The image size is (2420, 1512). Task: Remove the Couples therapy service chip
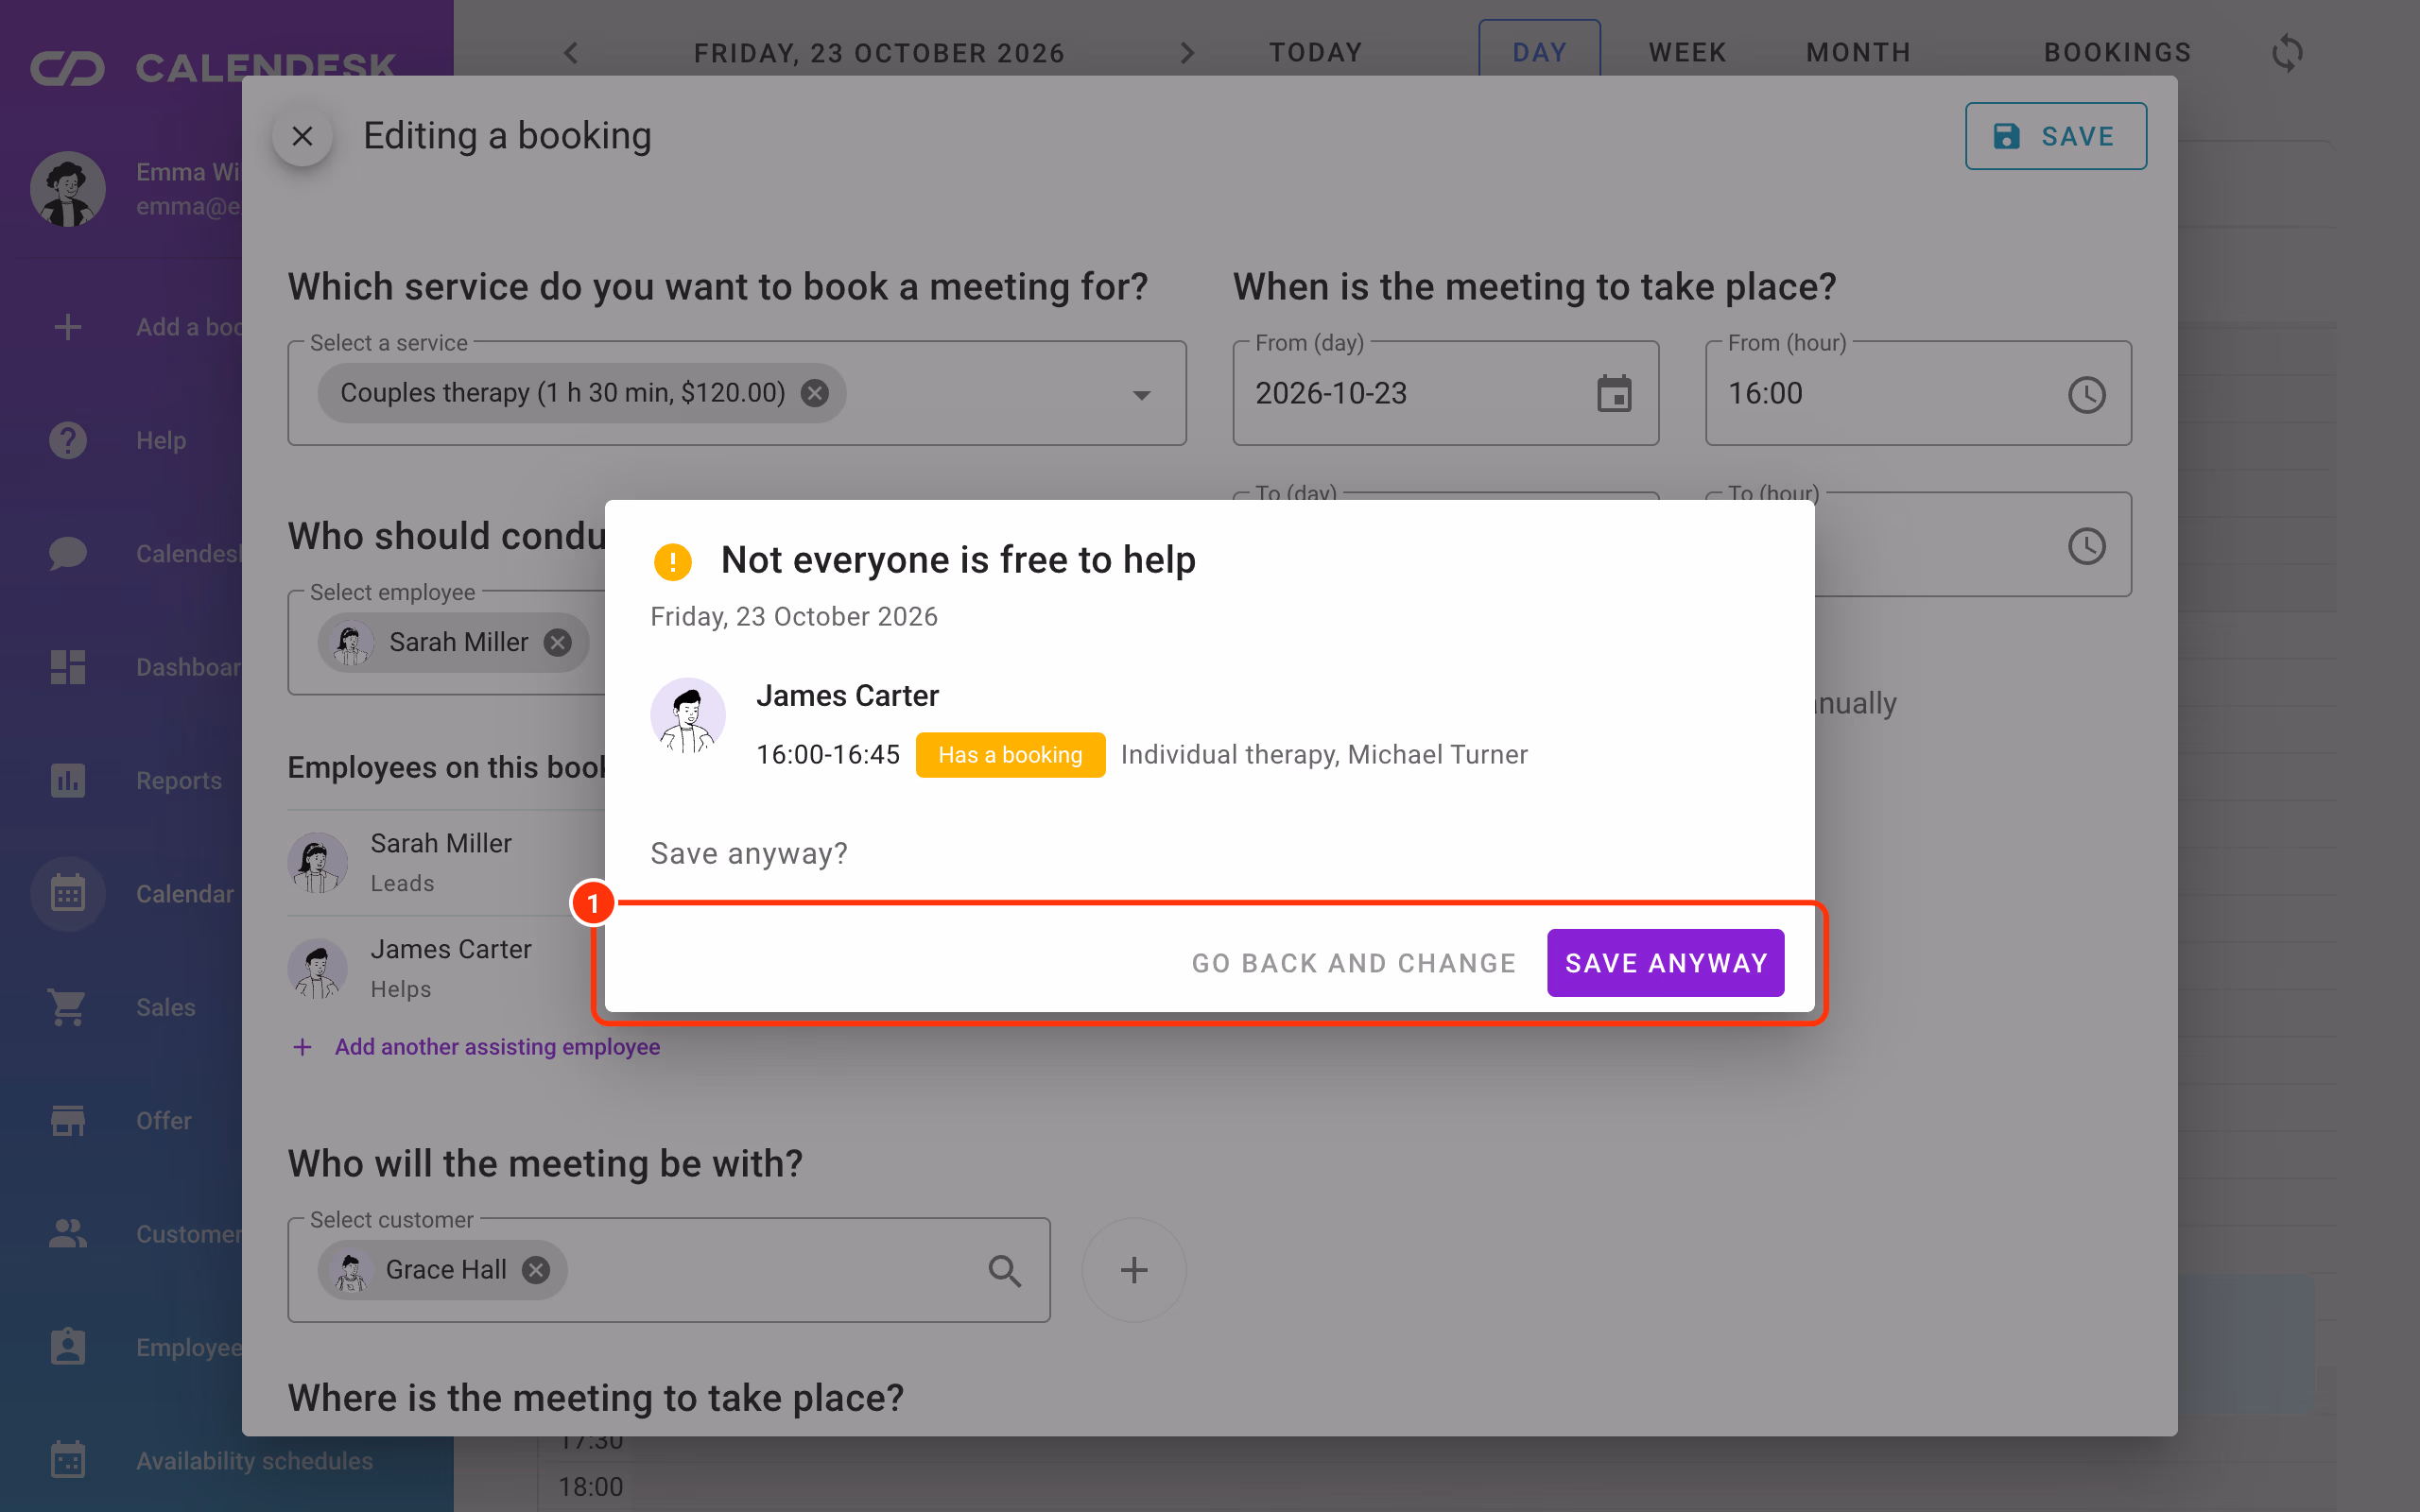(815, 393)
